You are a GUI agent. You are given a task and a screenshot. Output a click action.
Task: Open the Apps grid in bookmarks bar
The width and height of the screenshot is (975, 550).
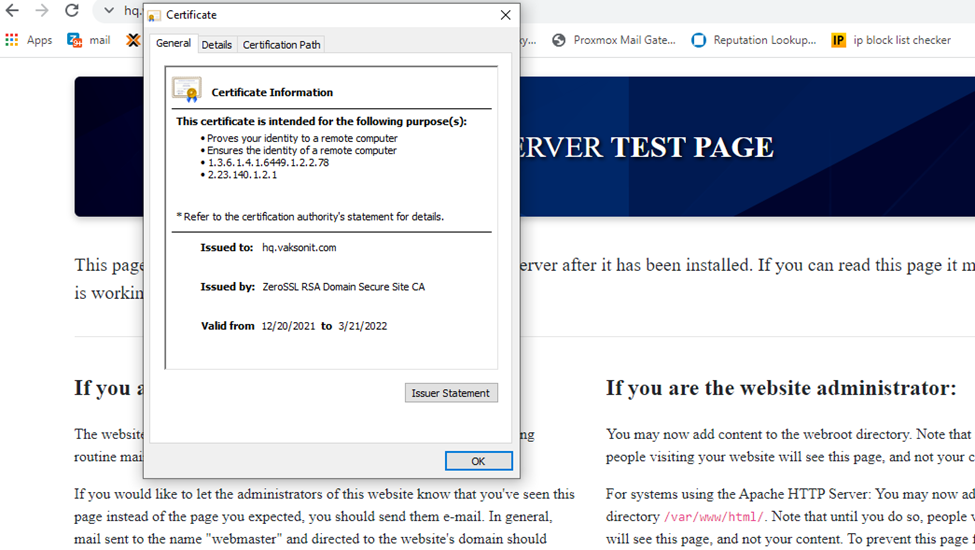tap(28, 40)
